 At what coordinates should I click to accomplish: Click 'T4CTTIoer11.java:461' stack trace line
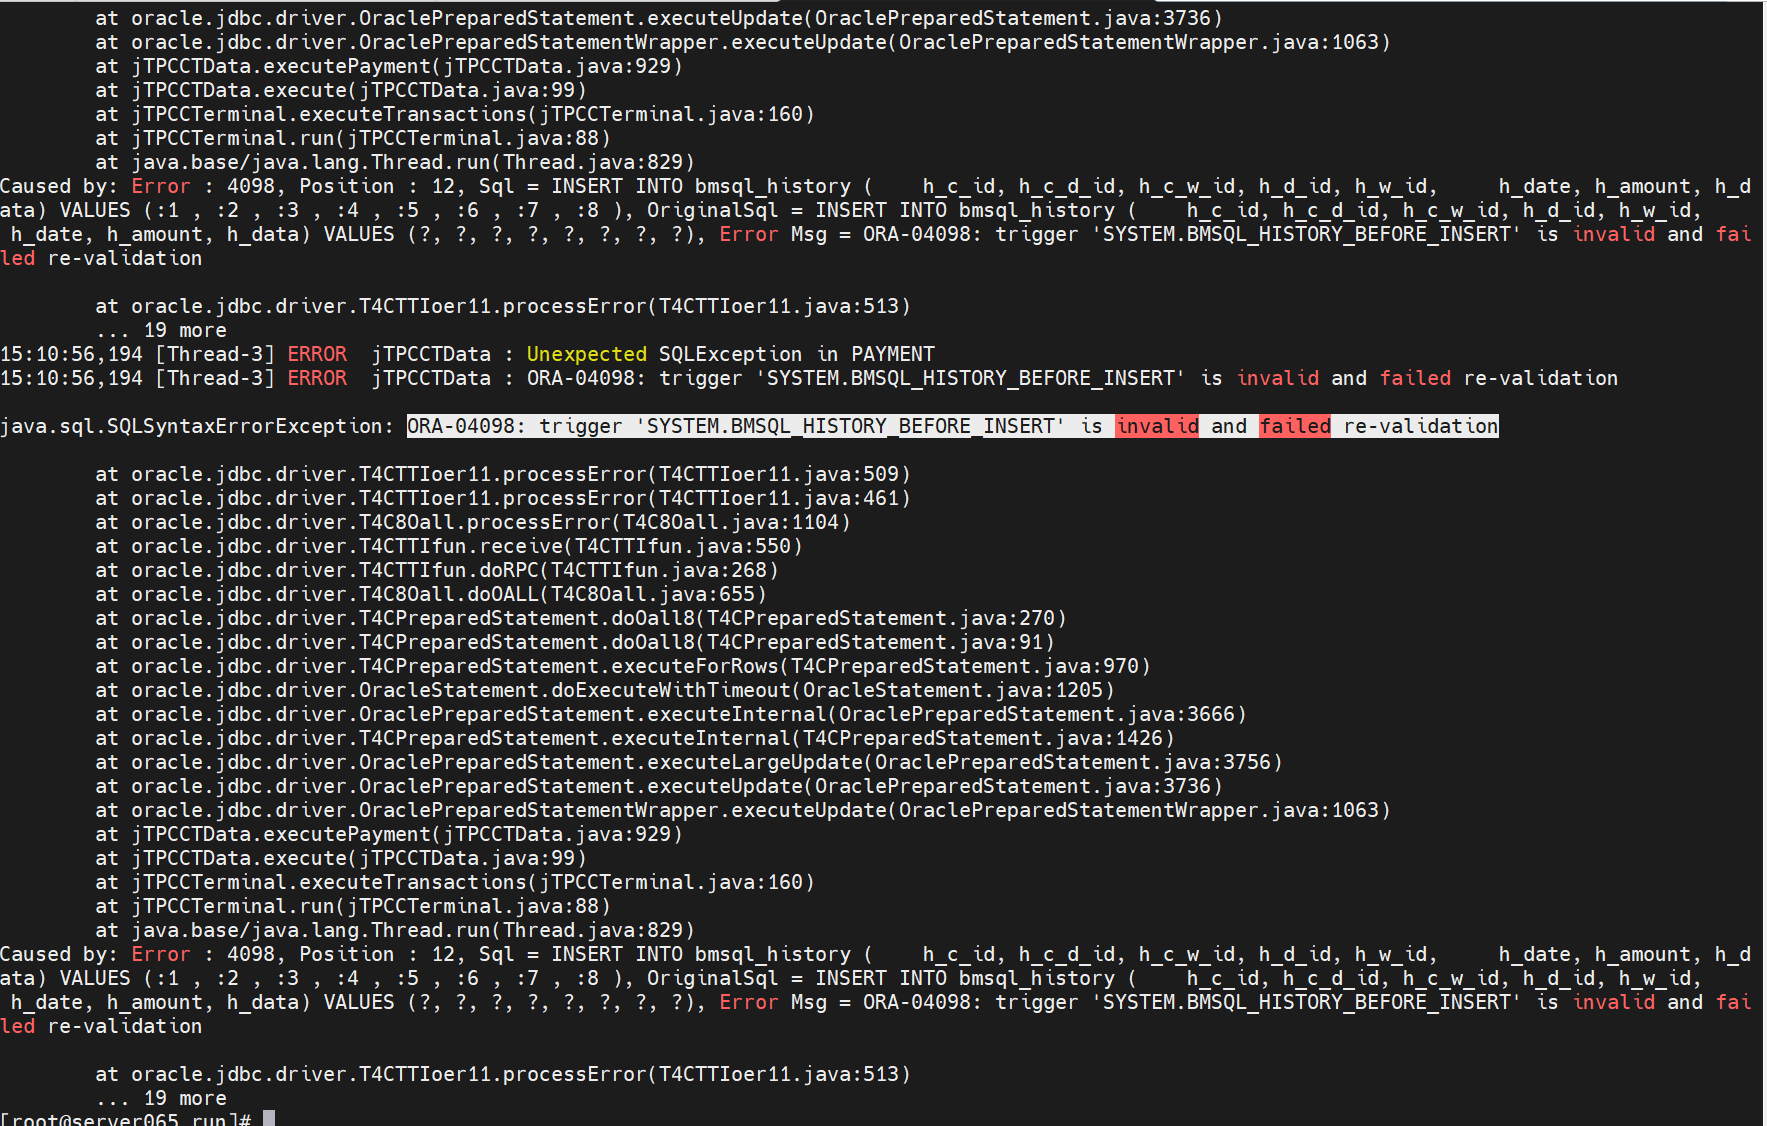pyautogui.click(x=503, y=498)
